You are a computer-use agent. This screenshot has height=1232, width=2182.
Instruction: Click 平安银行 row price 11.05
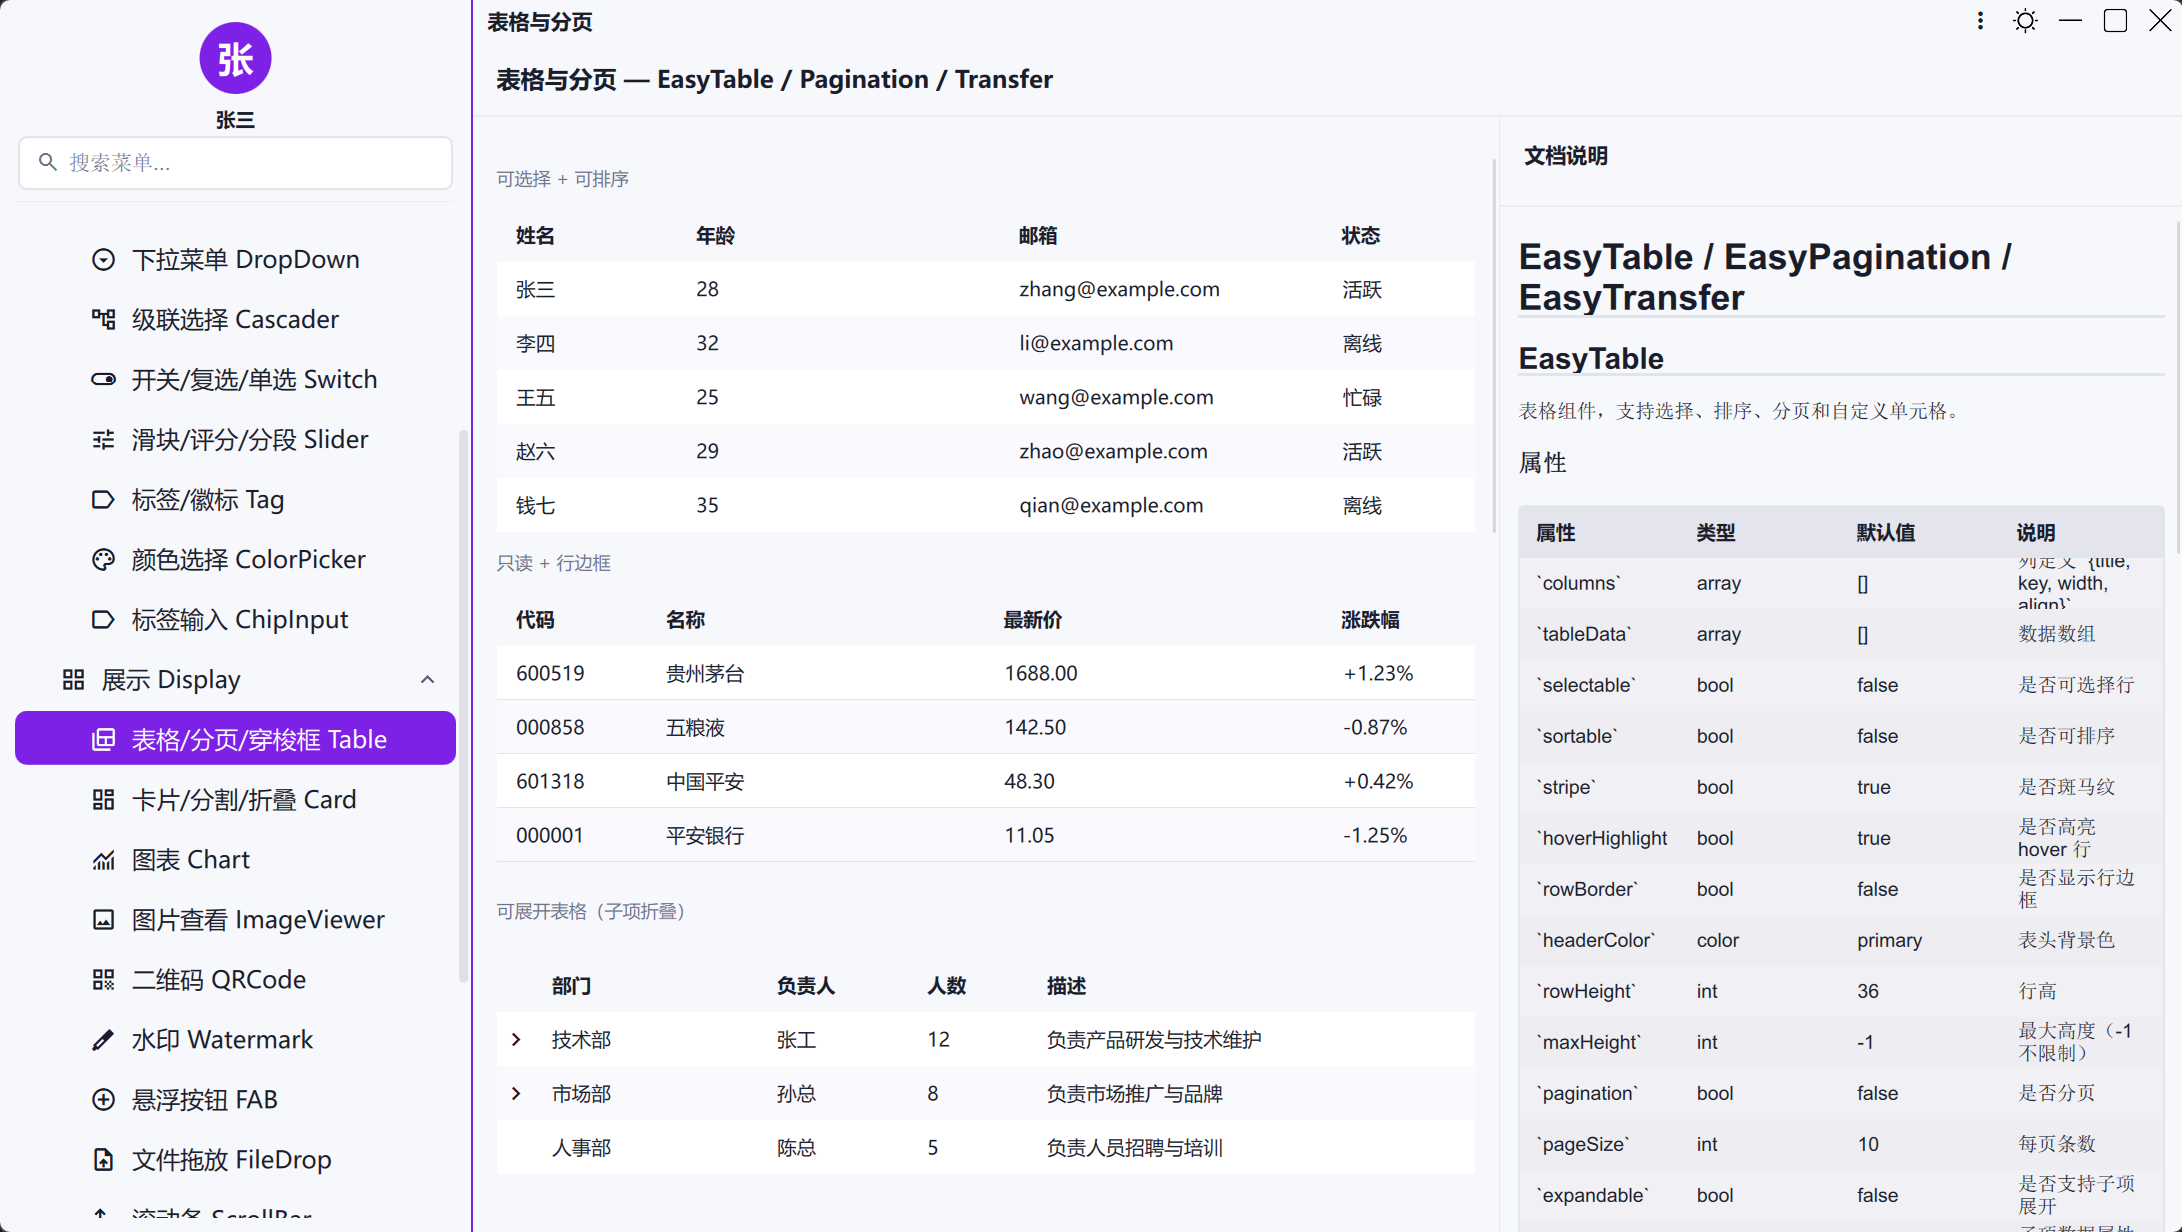coord(1029,836)
